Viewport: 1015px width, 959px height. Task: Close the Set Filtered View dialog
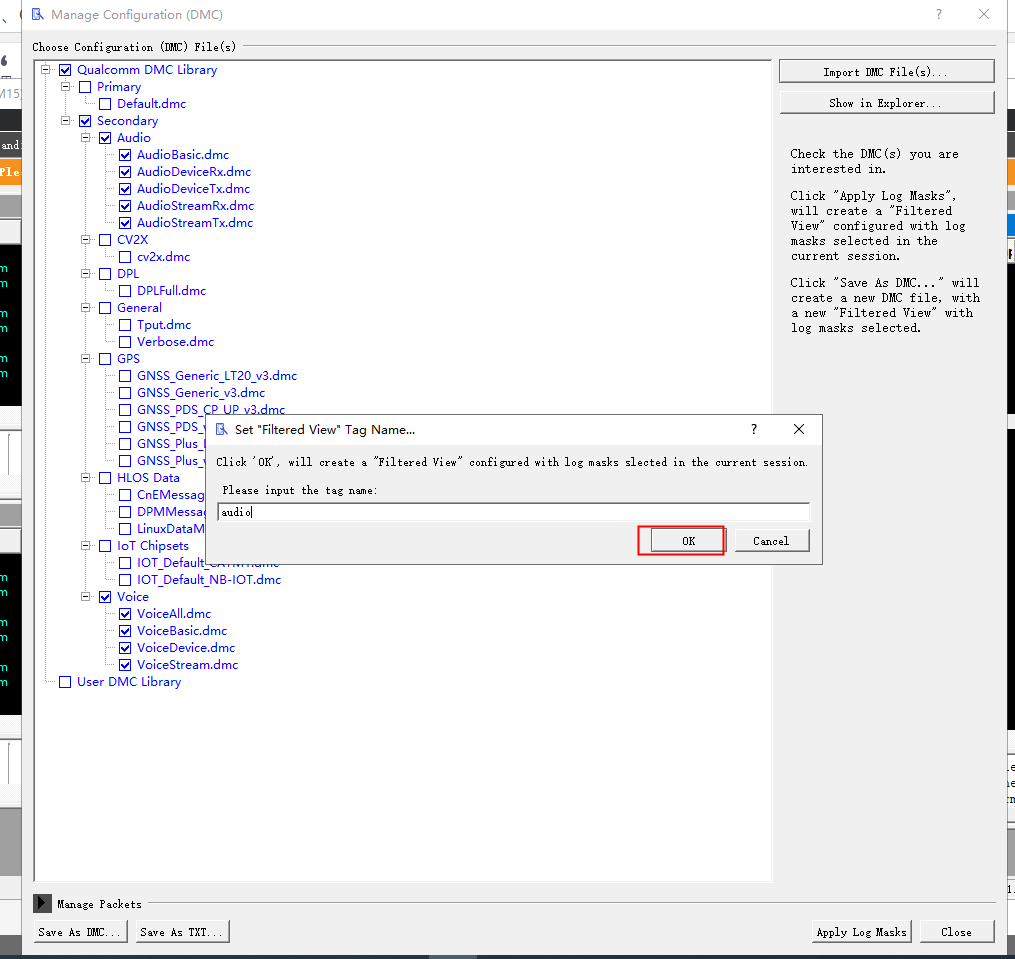pos(799,429)
